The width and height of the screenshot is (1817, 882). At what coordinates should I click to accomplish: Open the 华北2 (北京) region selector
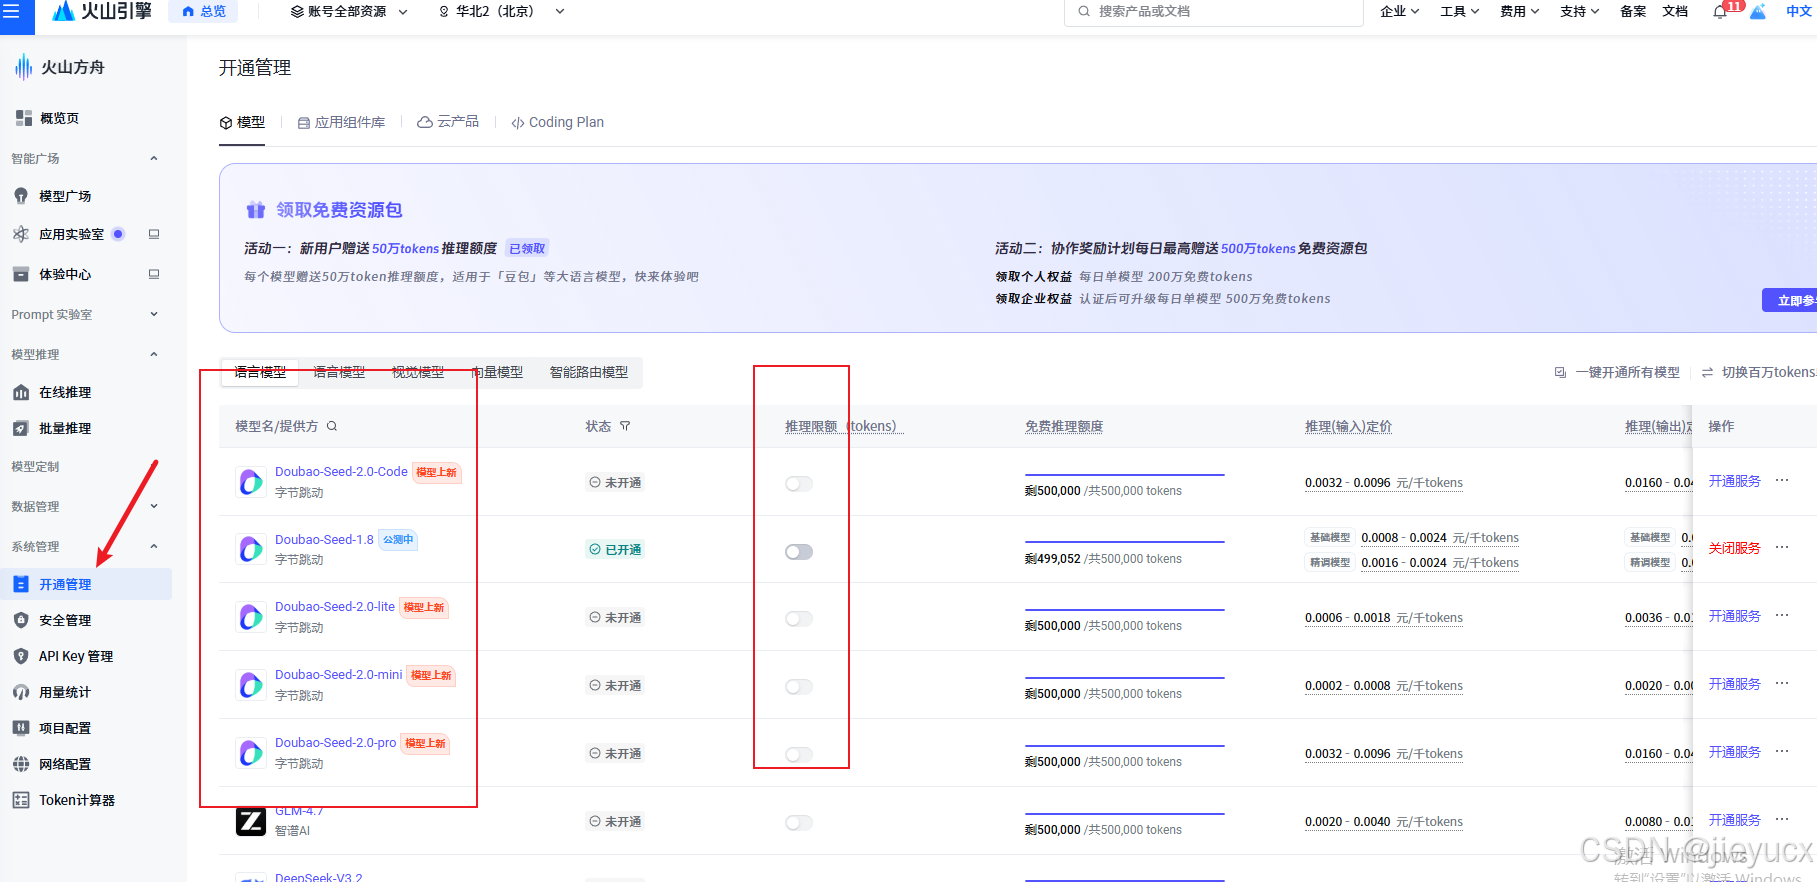502,12
